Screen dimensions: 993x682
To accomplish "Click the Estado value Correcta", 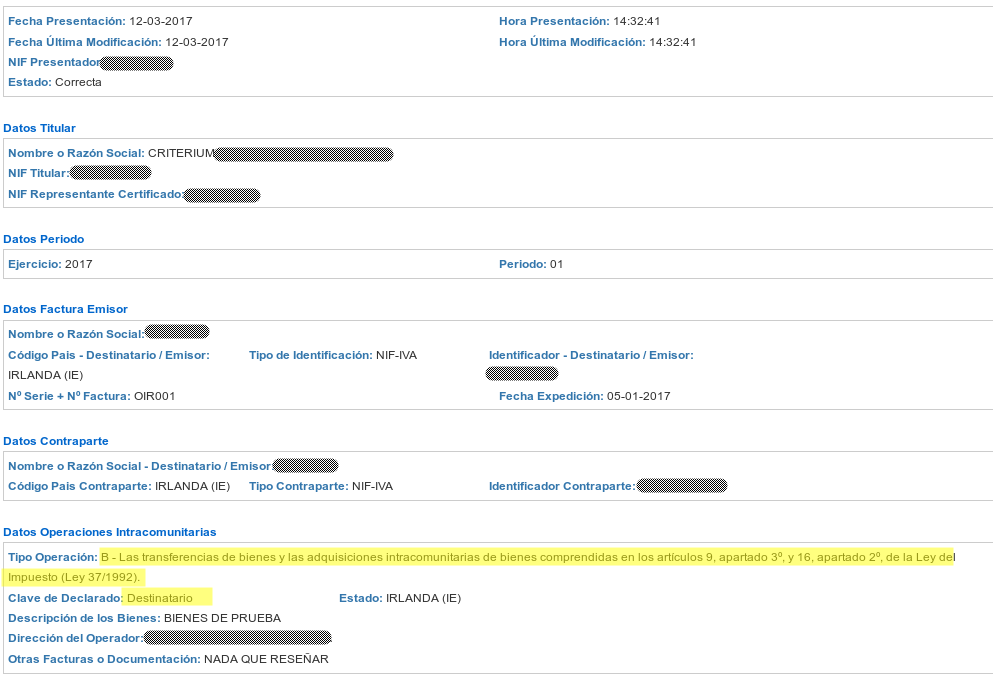I will [x=78, y=82].
